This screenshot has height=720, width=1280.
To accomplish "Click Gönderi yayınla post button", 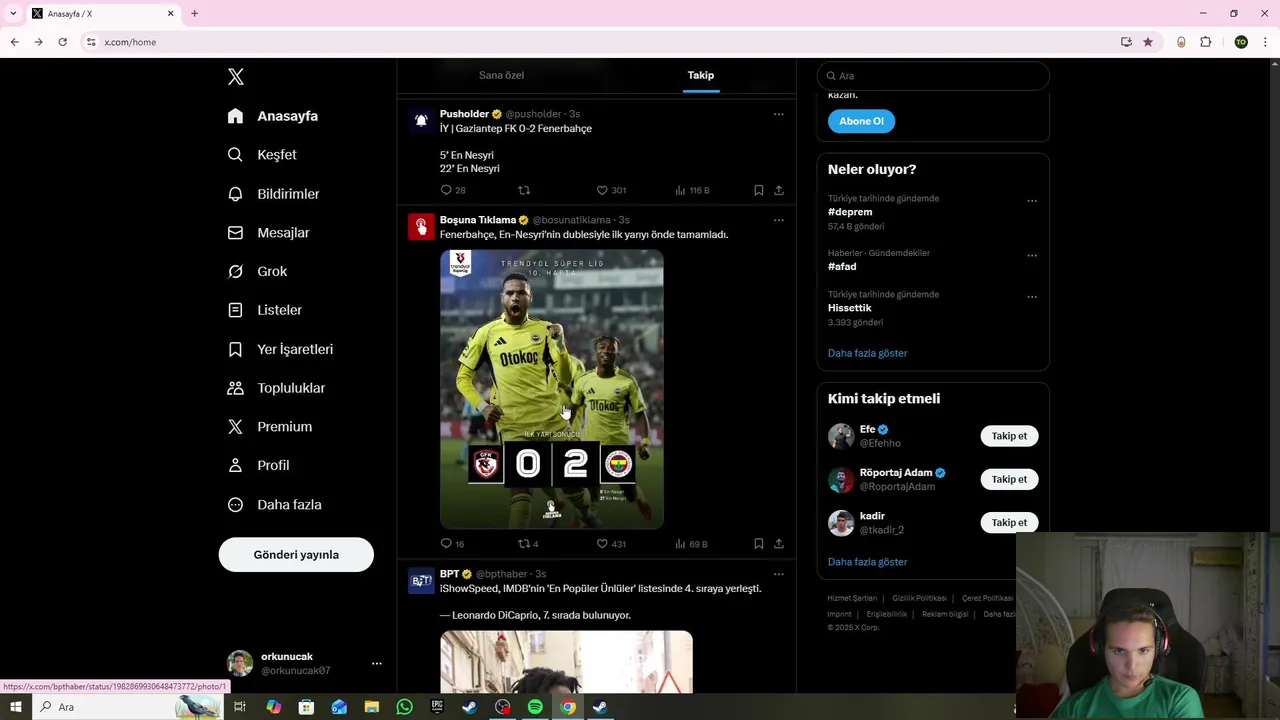I will click(296, 555).
